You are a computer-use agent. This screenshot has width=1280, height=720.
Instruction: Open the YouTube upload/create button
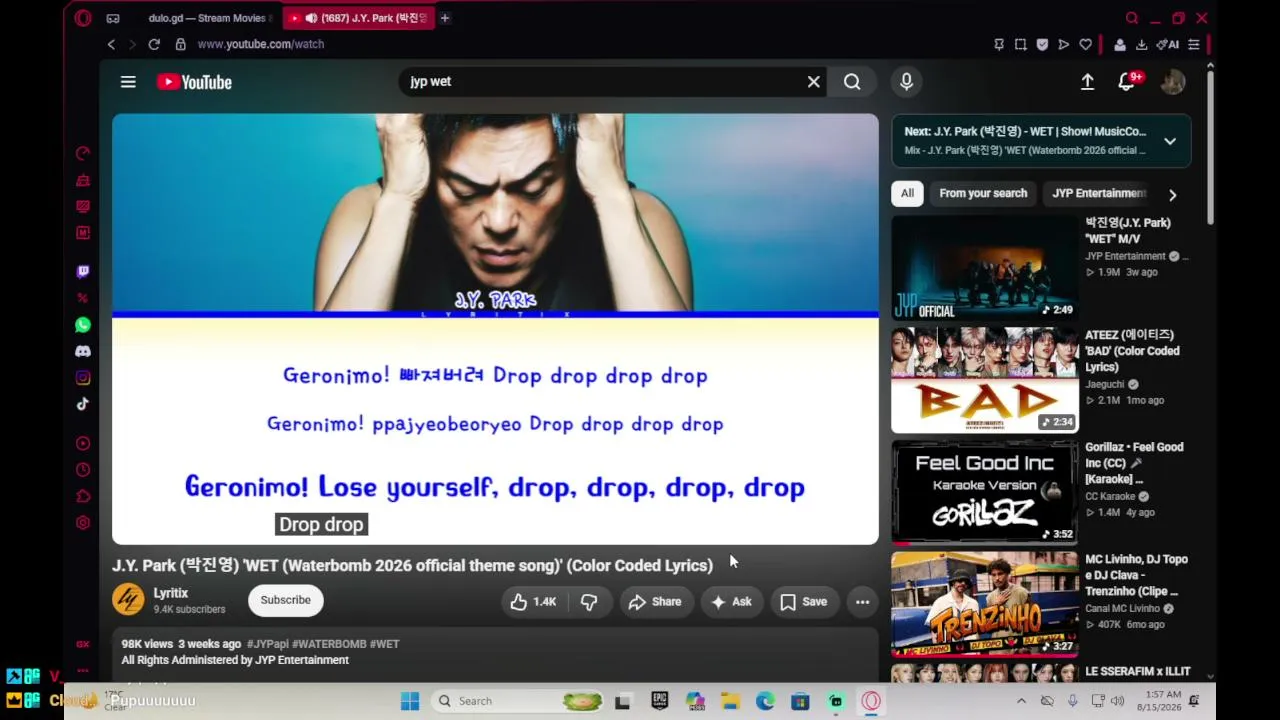pos(1087,82)
